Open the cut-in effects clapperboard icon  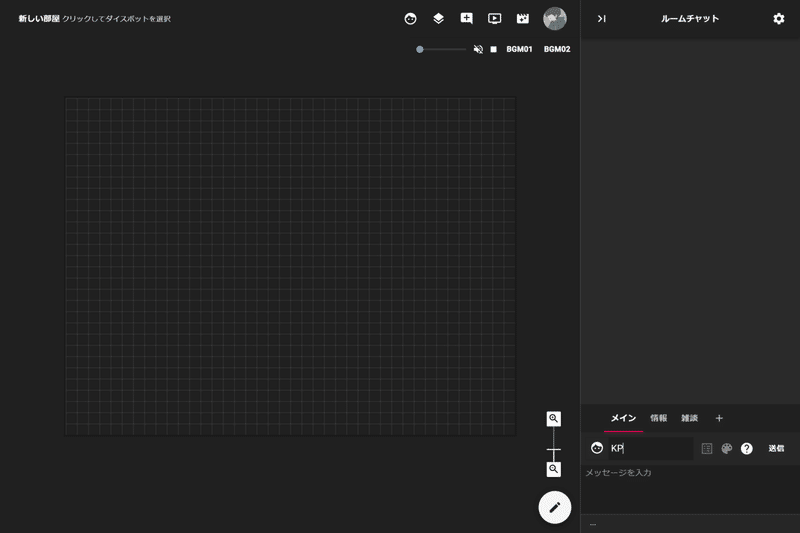pyautogui.click(x=522, y=19)
